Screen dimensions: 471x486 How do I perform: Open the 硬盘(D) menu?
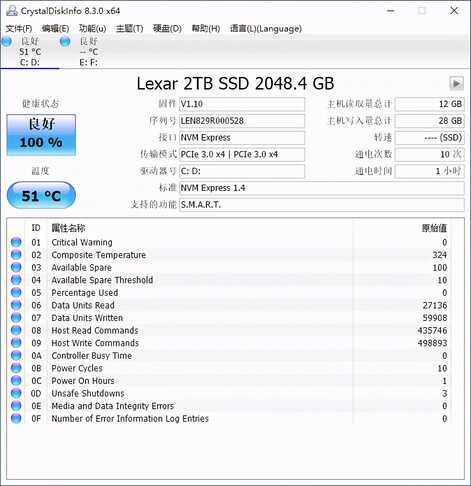click(167, 29)
